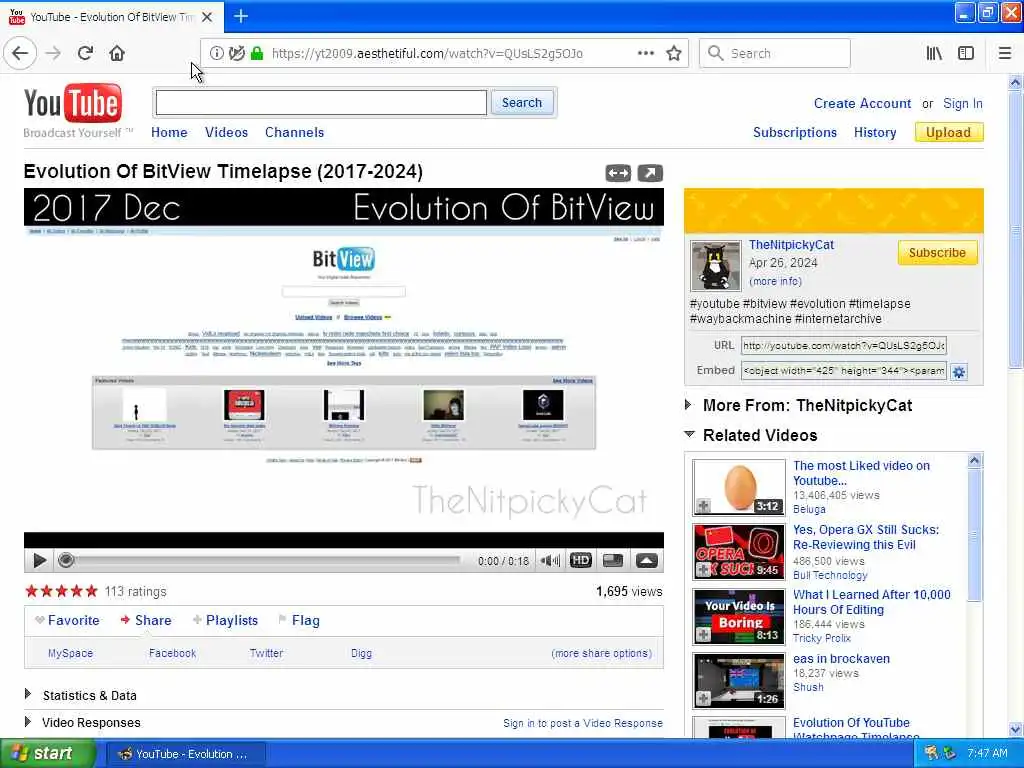Show more info about the uploader
The height and width of the screenshot is (768, 1024).
click(775, 281)
